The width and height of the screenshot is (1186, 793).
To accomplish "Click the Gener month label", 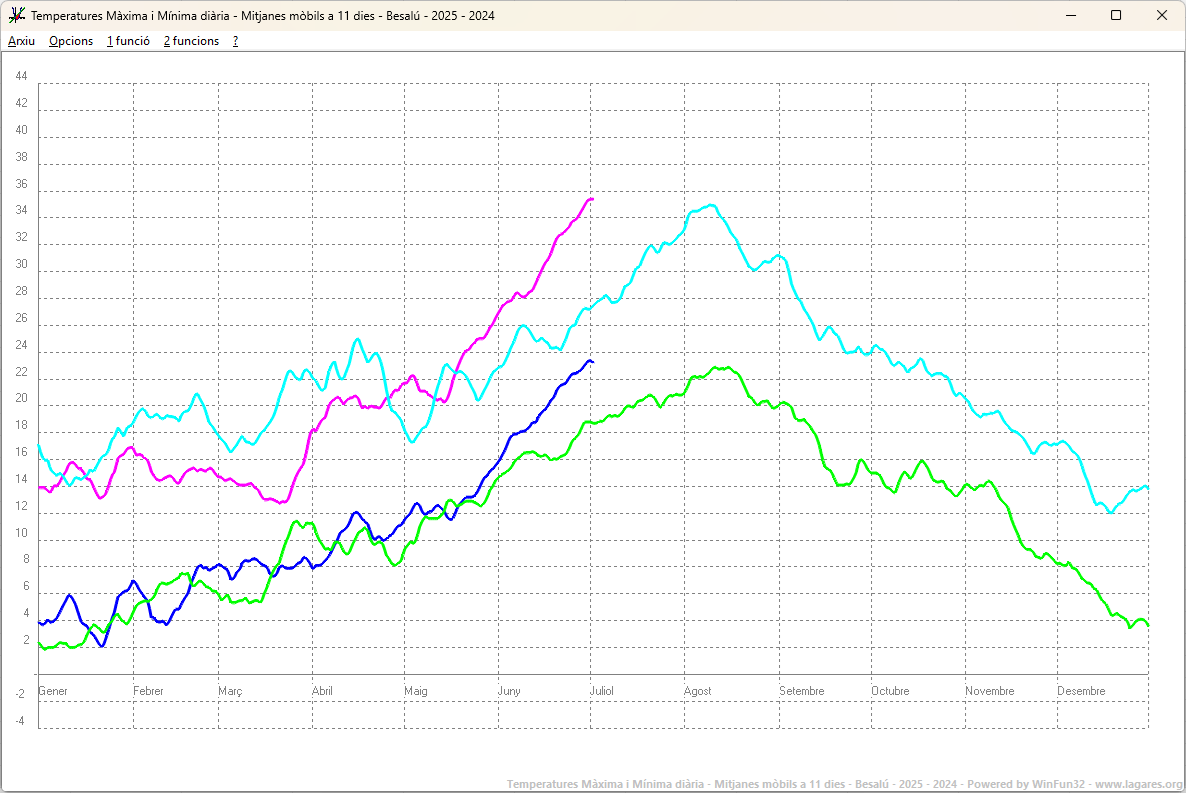I will pos(53,691).
